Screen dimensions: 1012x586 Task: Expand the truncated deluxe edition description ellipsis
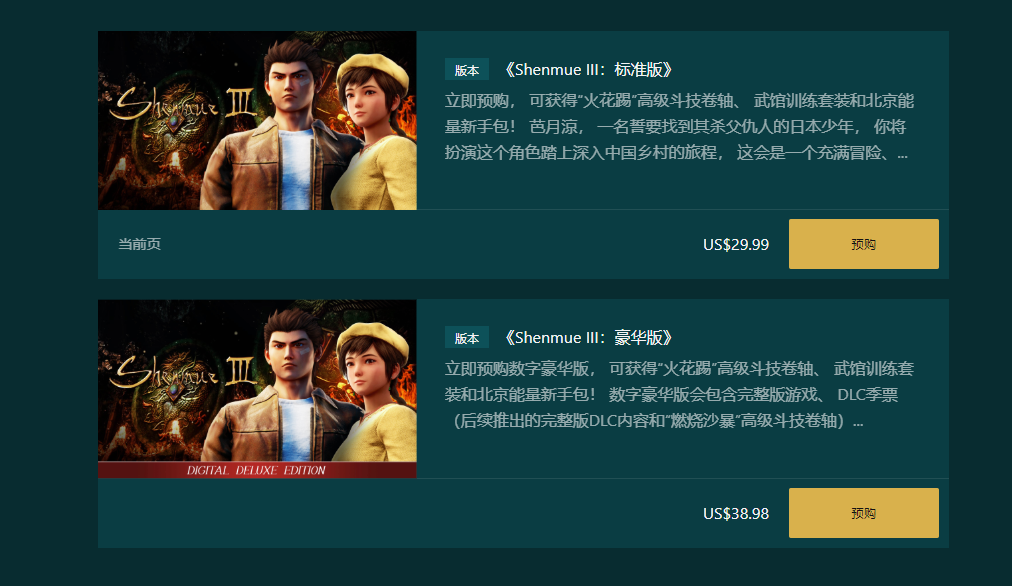(858, 423)
